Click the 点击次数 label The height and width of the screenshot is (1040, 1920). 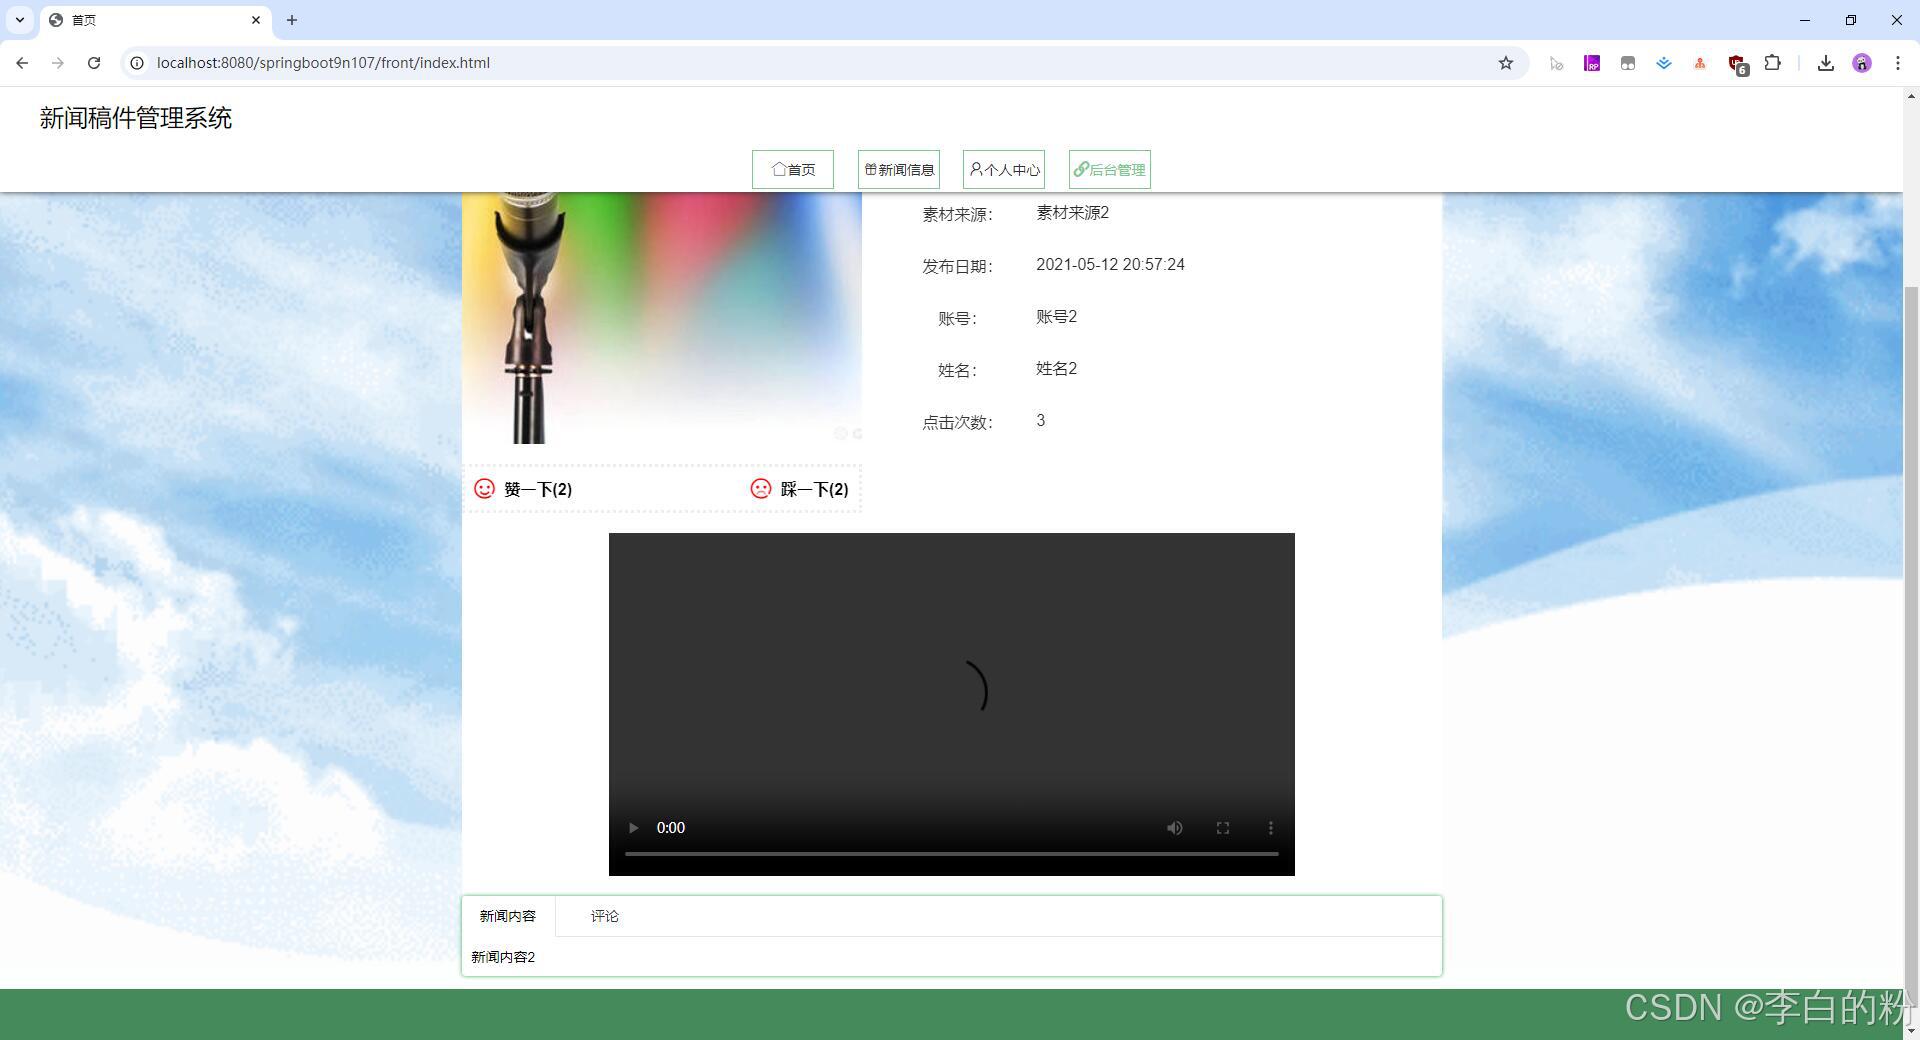click(x=957, y=423)
